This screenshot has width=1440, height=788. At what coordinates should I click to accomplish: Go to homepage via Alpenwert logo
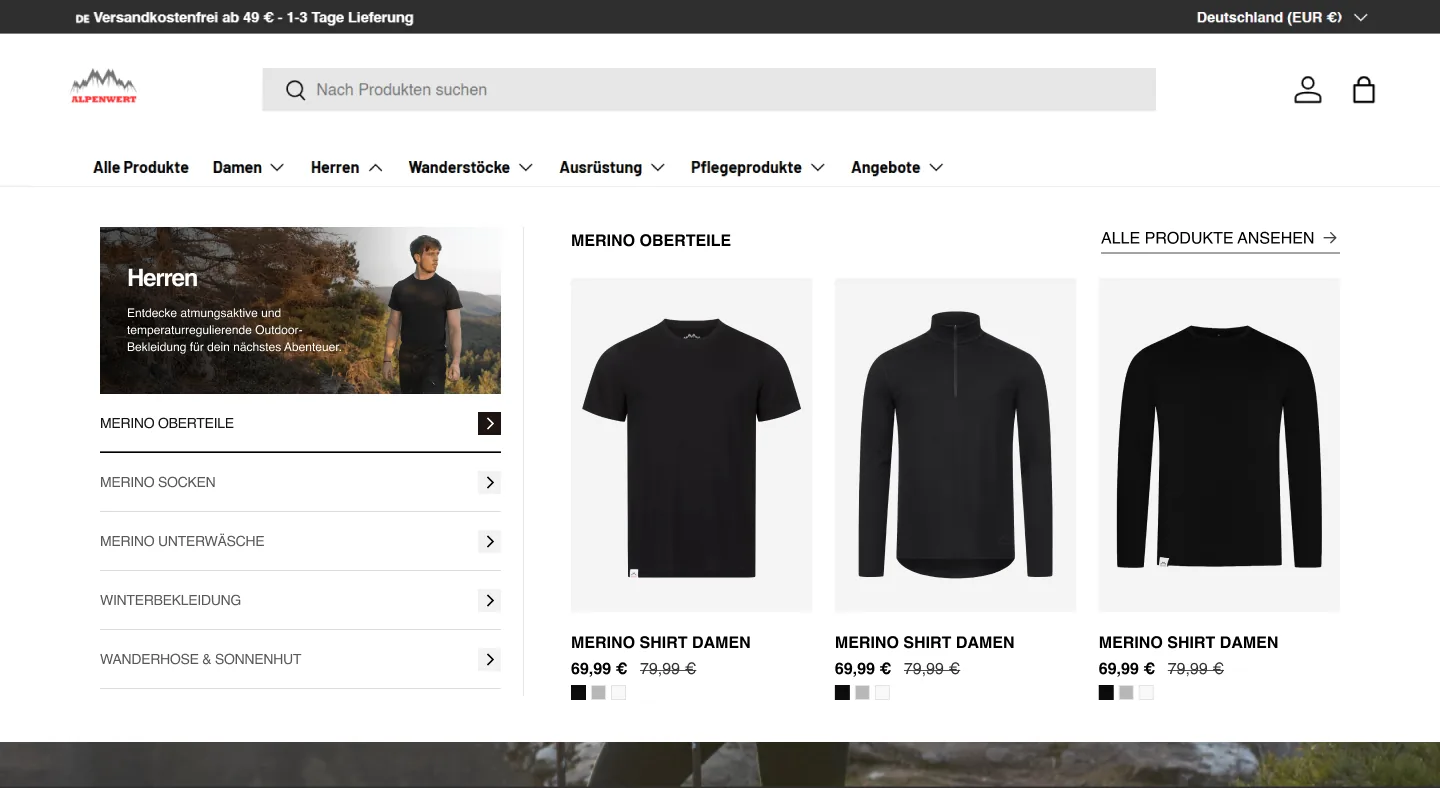(x=104, y=87)
